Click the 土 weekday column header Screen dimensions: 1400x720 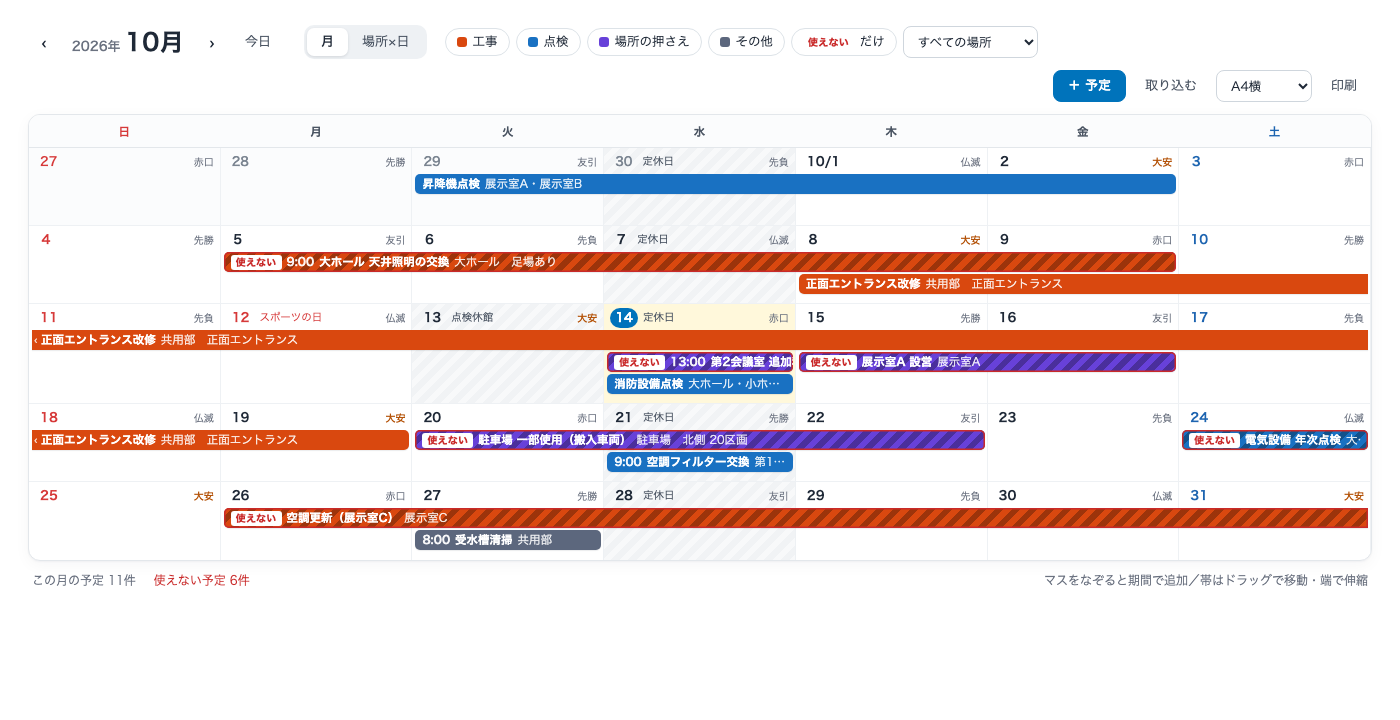tap(1274, 132)
